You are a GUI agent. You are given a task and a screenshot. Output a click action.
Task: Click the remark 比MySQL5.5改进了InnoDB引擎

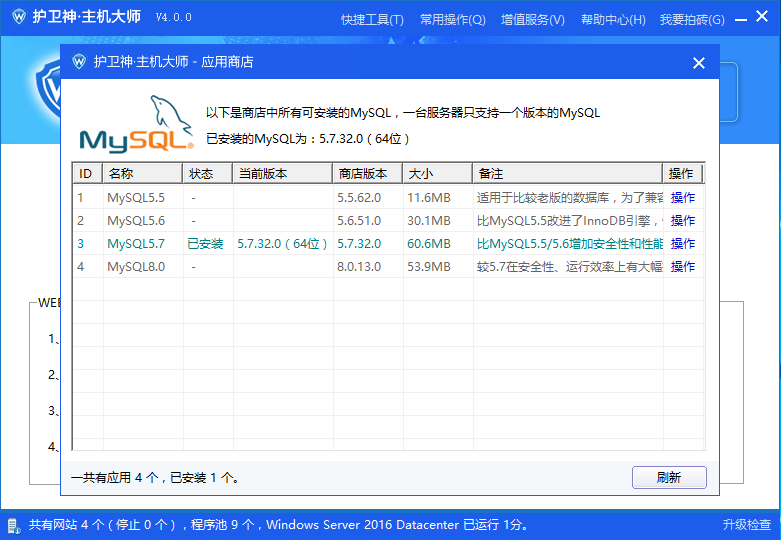click(570, 221)
